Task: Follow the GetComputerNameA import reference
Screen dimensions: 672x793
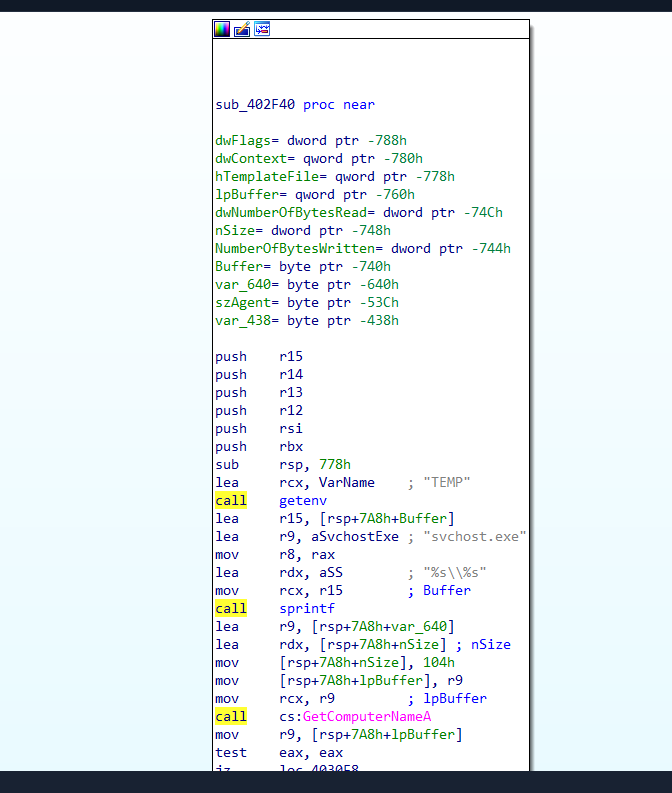Action: (x=367, y=717)
